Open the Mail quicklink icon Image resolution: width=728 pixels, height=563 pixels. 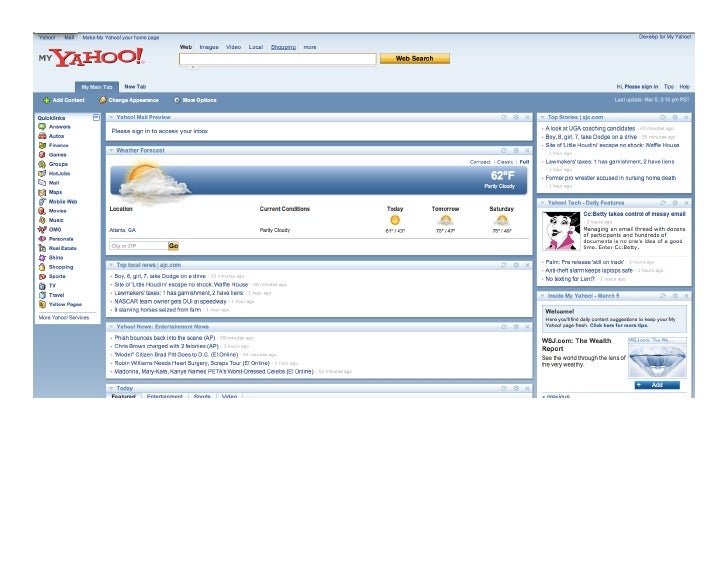coord(42,182)
